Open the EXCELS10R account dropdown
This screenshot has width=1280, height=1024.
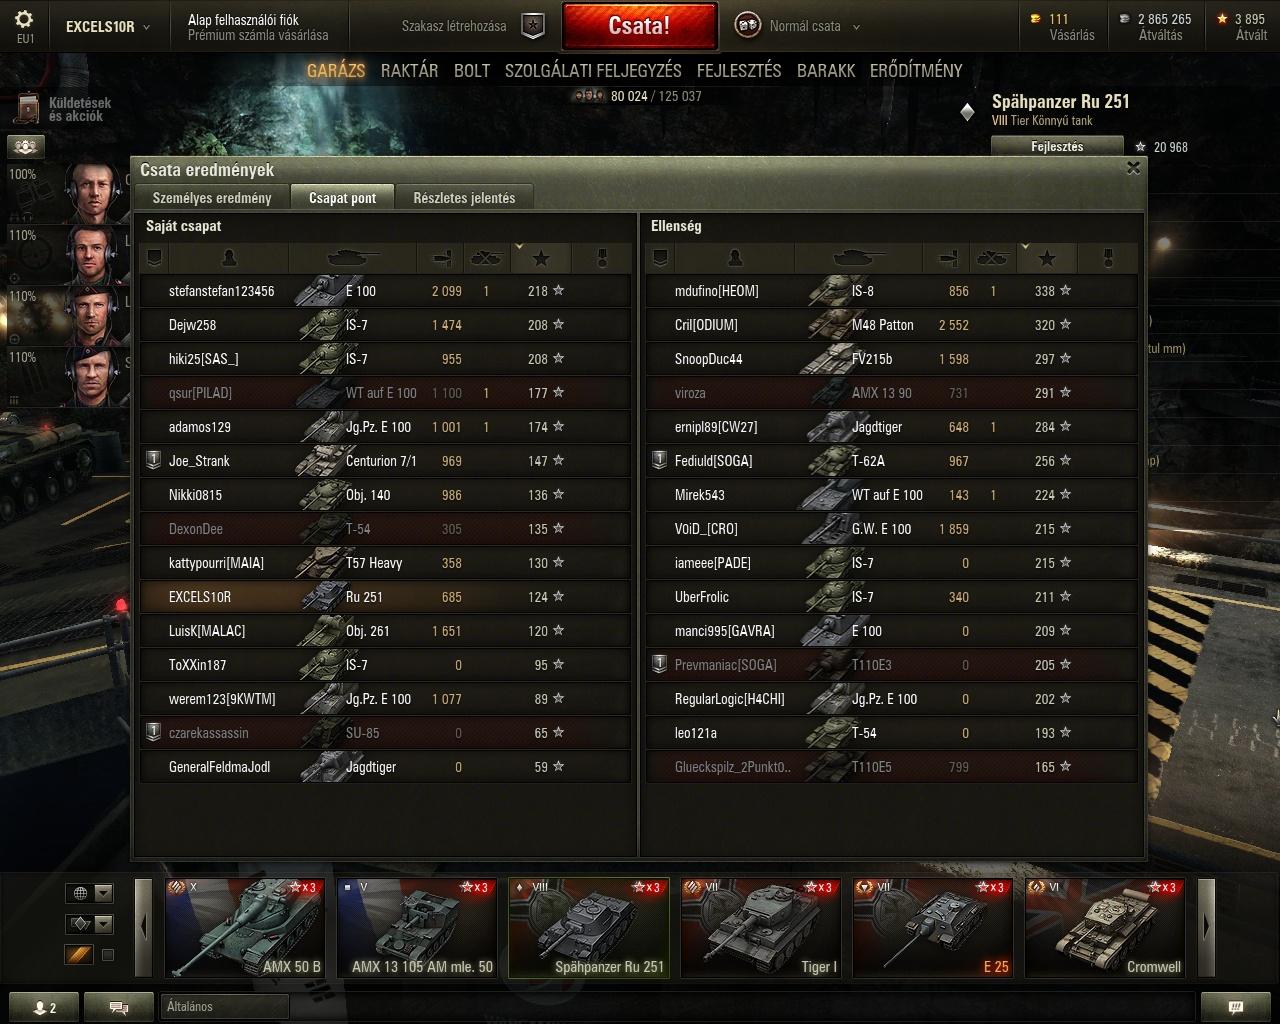click(107, 27)
